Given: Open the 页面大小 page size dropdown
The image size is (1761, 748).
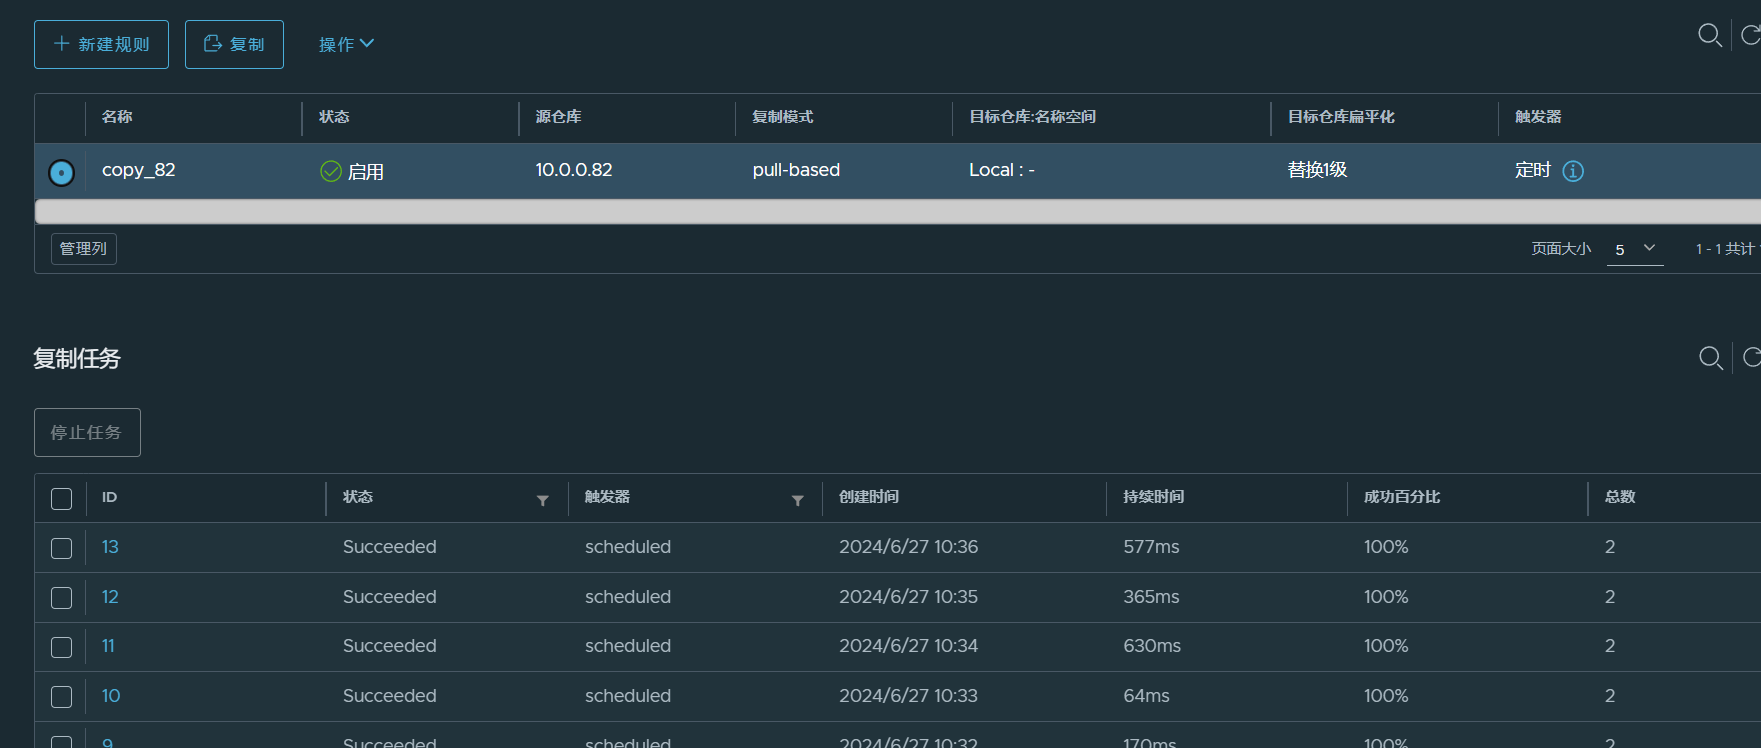Looking at the screenshot, I should 1635,249.
